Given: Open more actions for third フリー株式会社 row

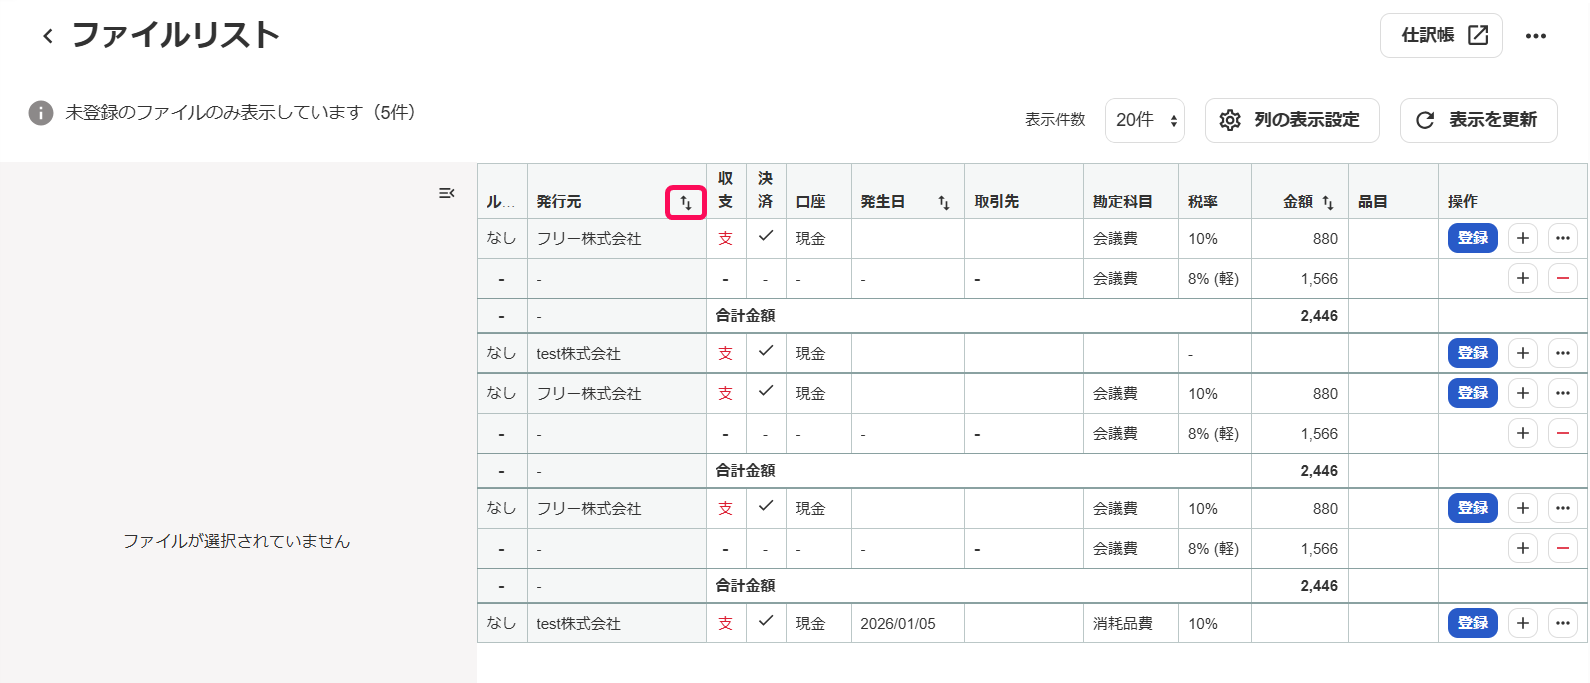Looking at the screenshot, I should (1563, 508).
